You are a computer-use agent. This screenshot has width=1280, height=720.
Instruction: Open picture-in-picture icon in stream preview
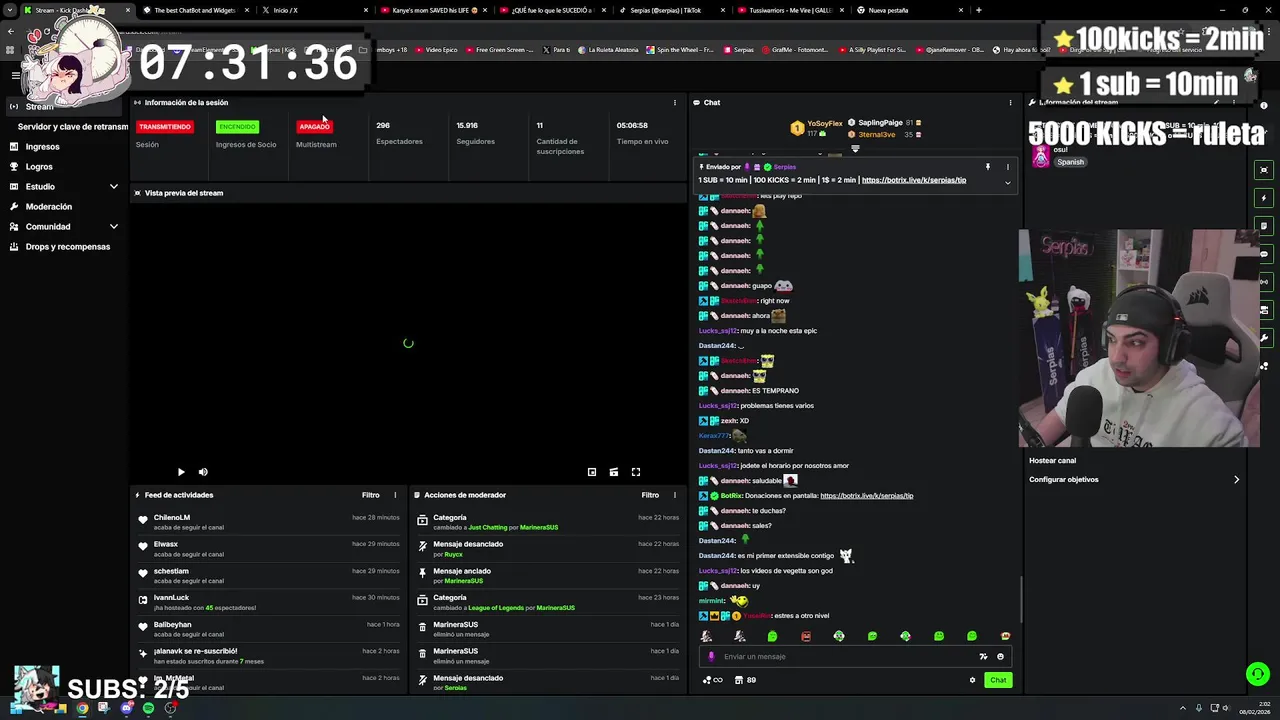click(592, 472)
